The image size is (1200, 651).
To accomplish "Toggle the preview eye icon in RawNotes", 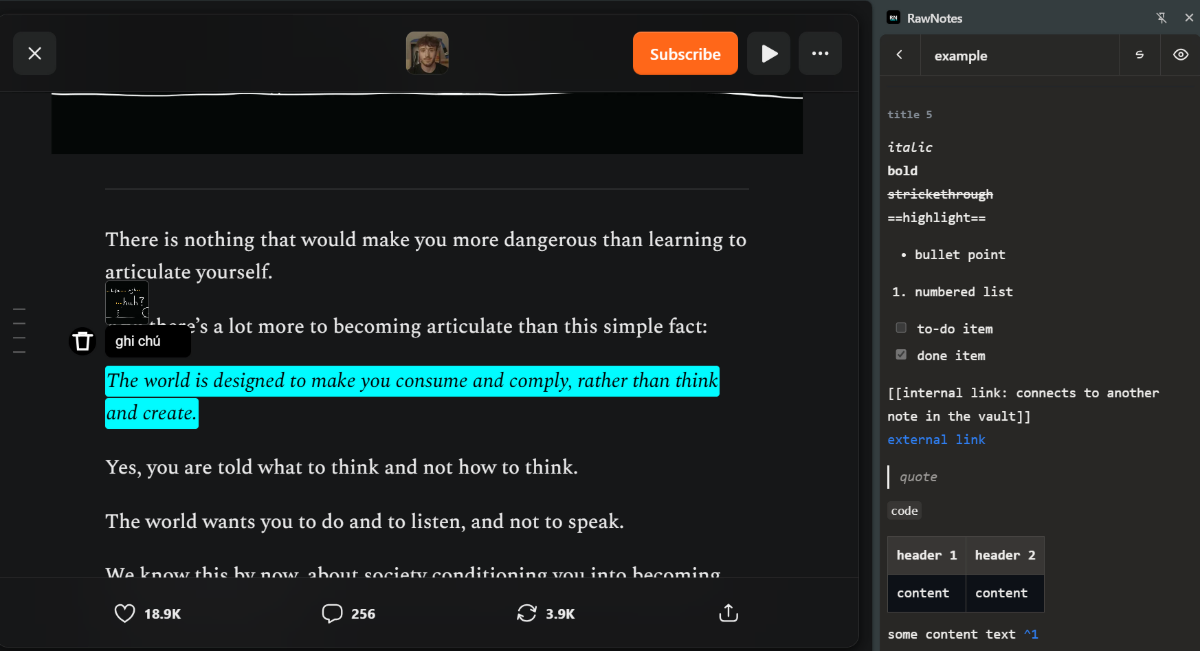I will tap(1180, 55).
